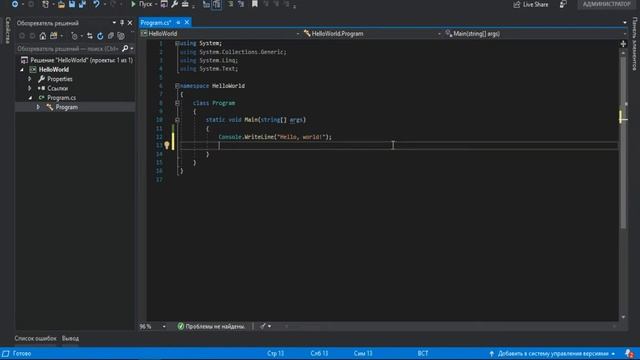Click 'Проблемы не найдены' status indicator
Image resolution: width=640 pixels, height=360 pixels.
[211, 327]
